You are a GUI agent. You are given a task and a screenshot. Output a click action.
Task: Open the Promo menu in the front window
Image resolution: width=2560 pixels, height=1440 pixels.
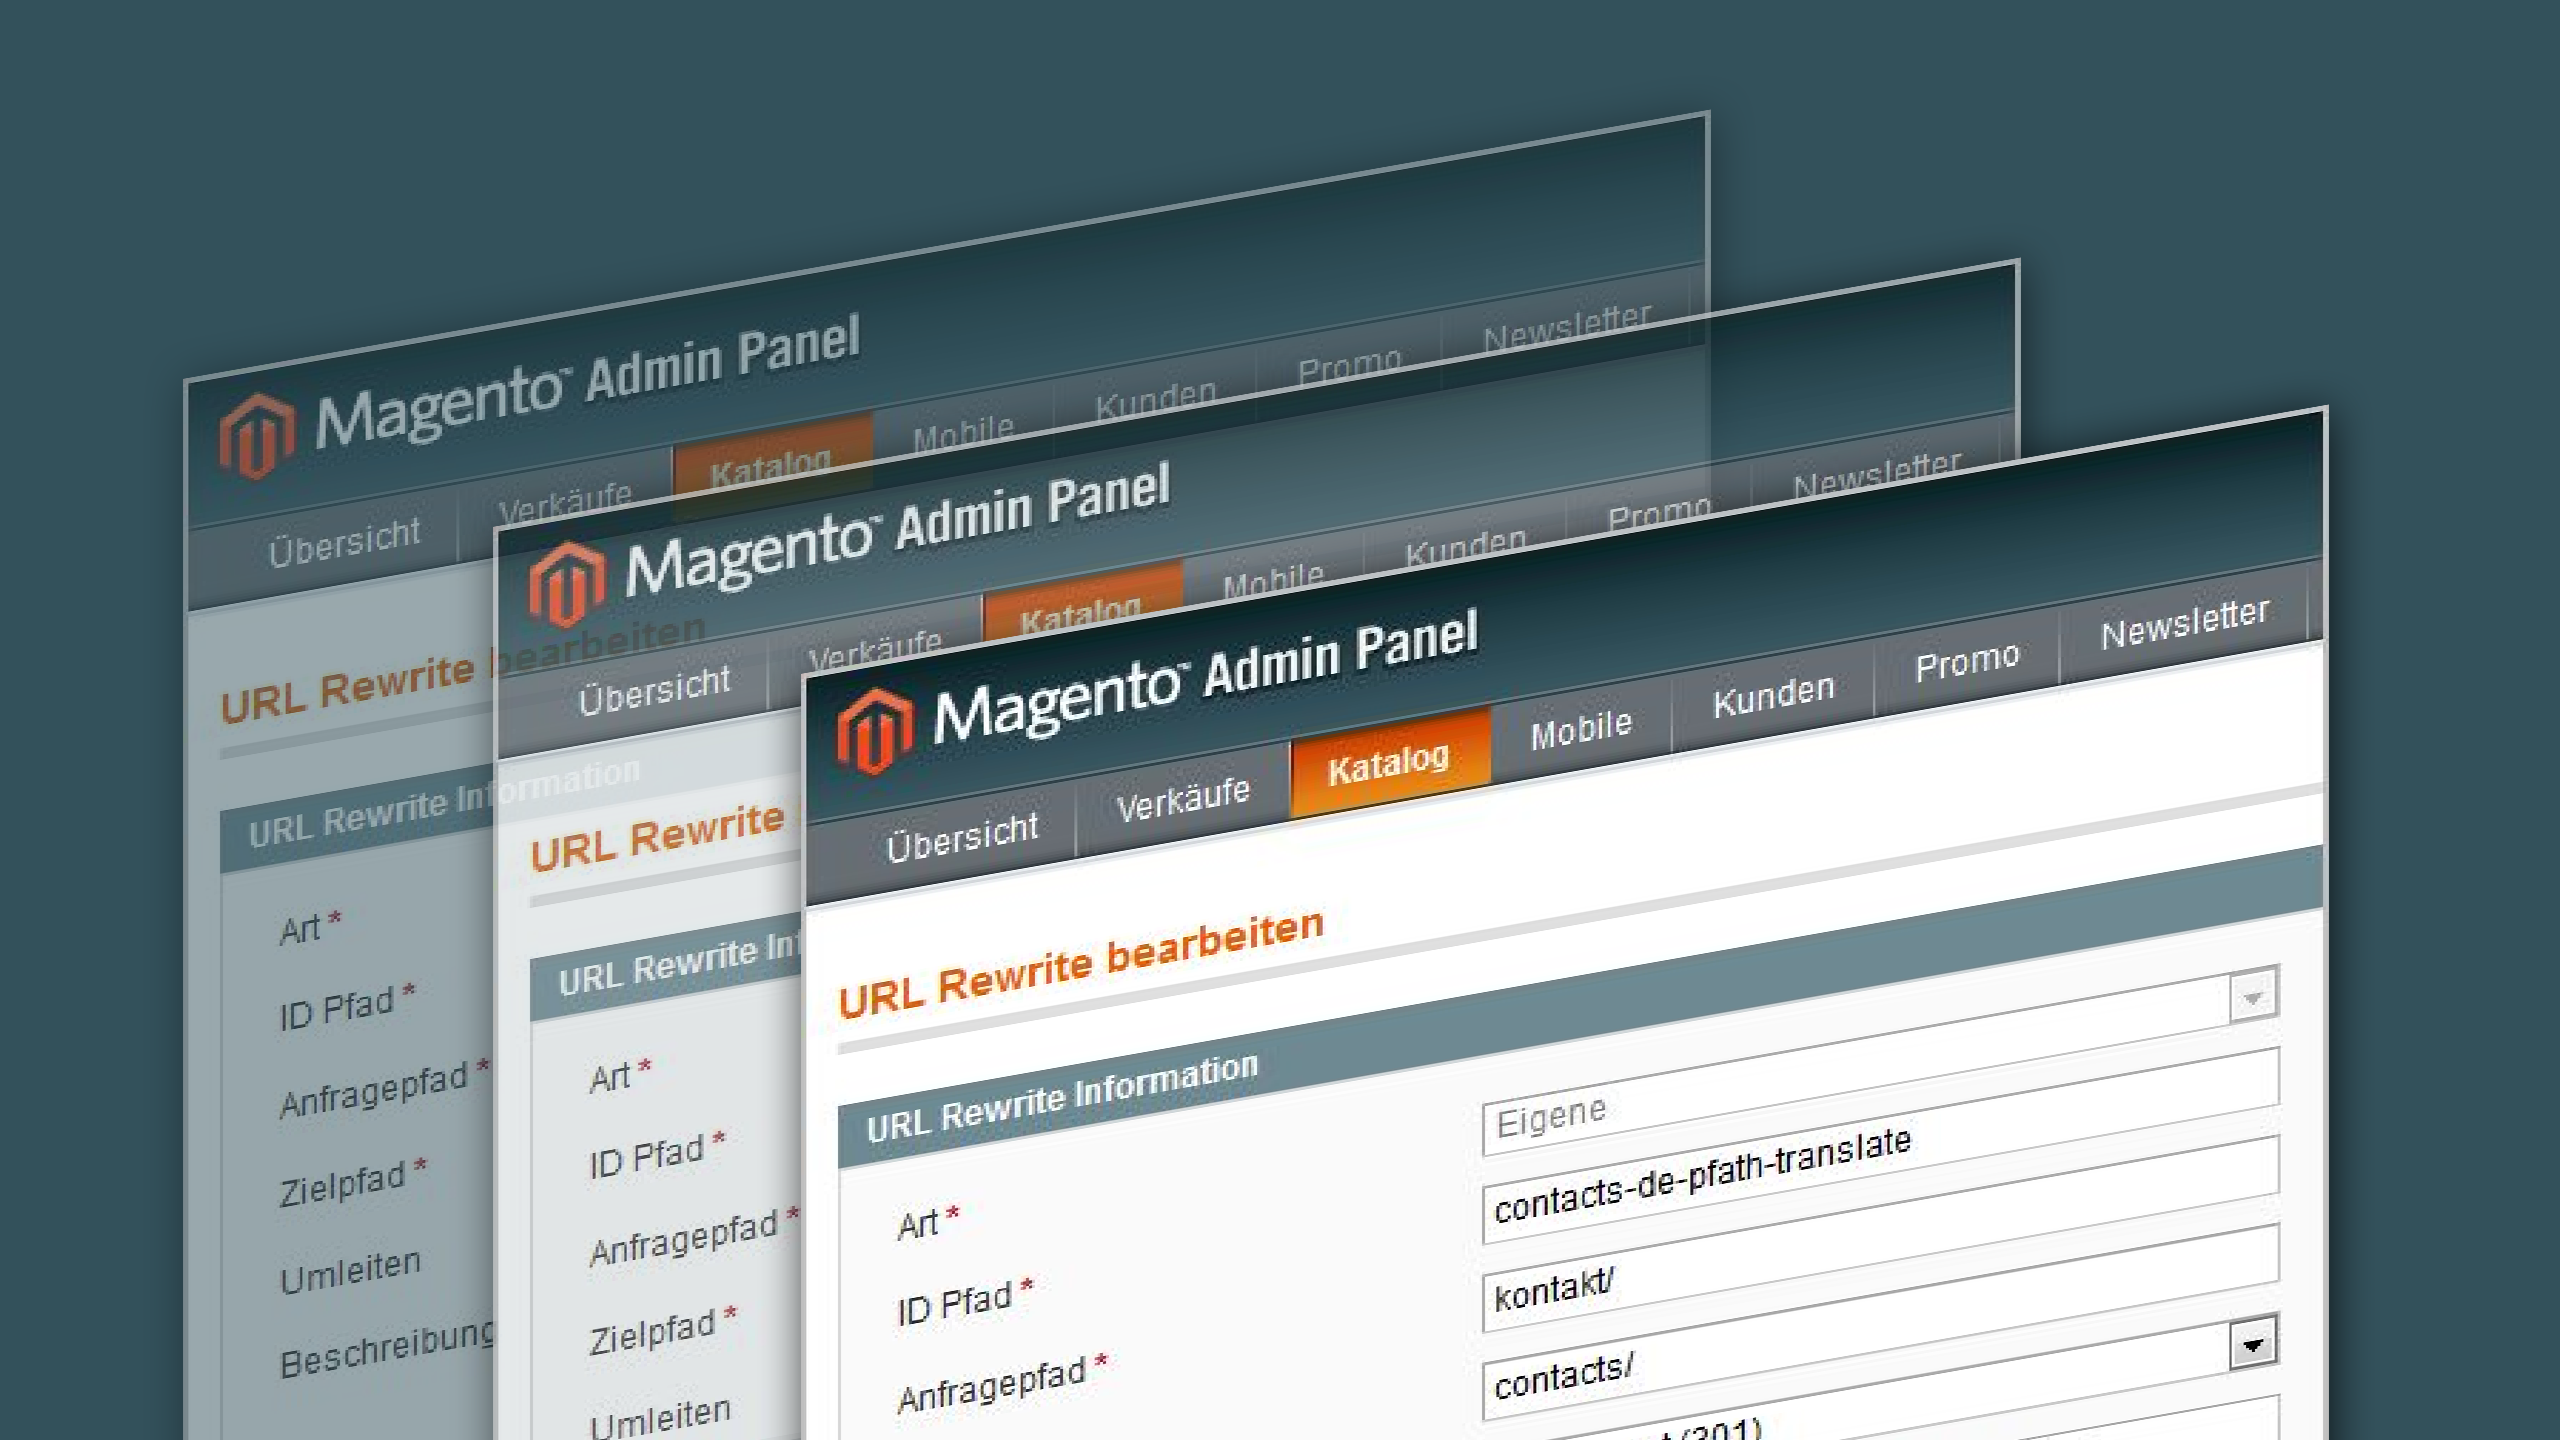coord(1967,662)
